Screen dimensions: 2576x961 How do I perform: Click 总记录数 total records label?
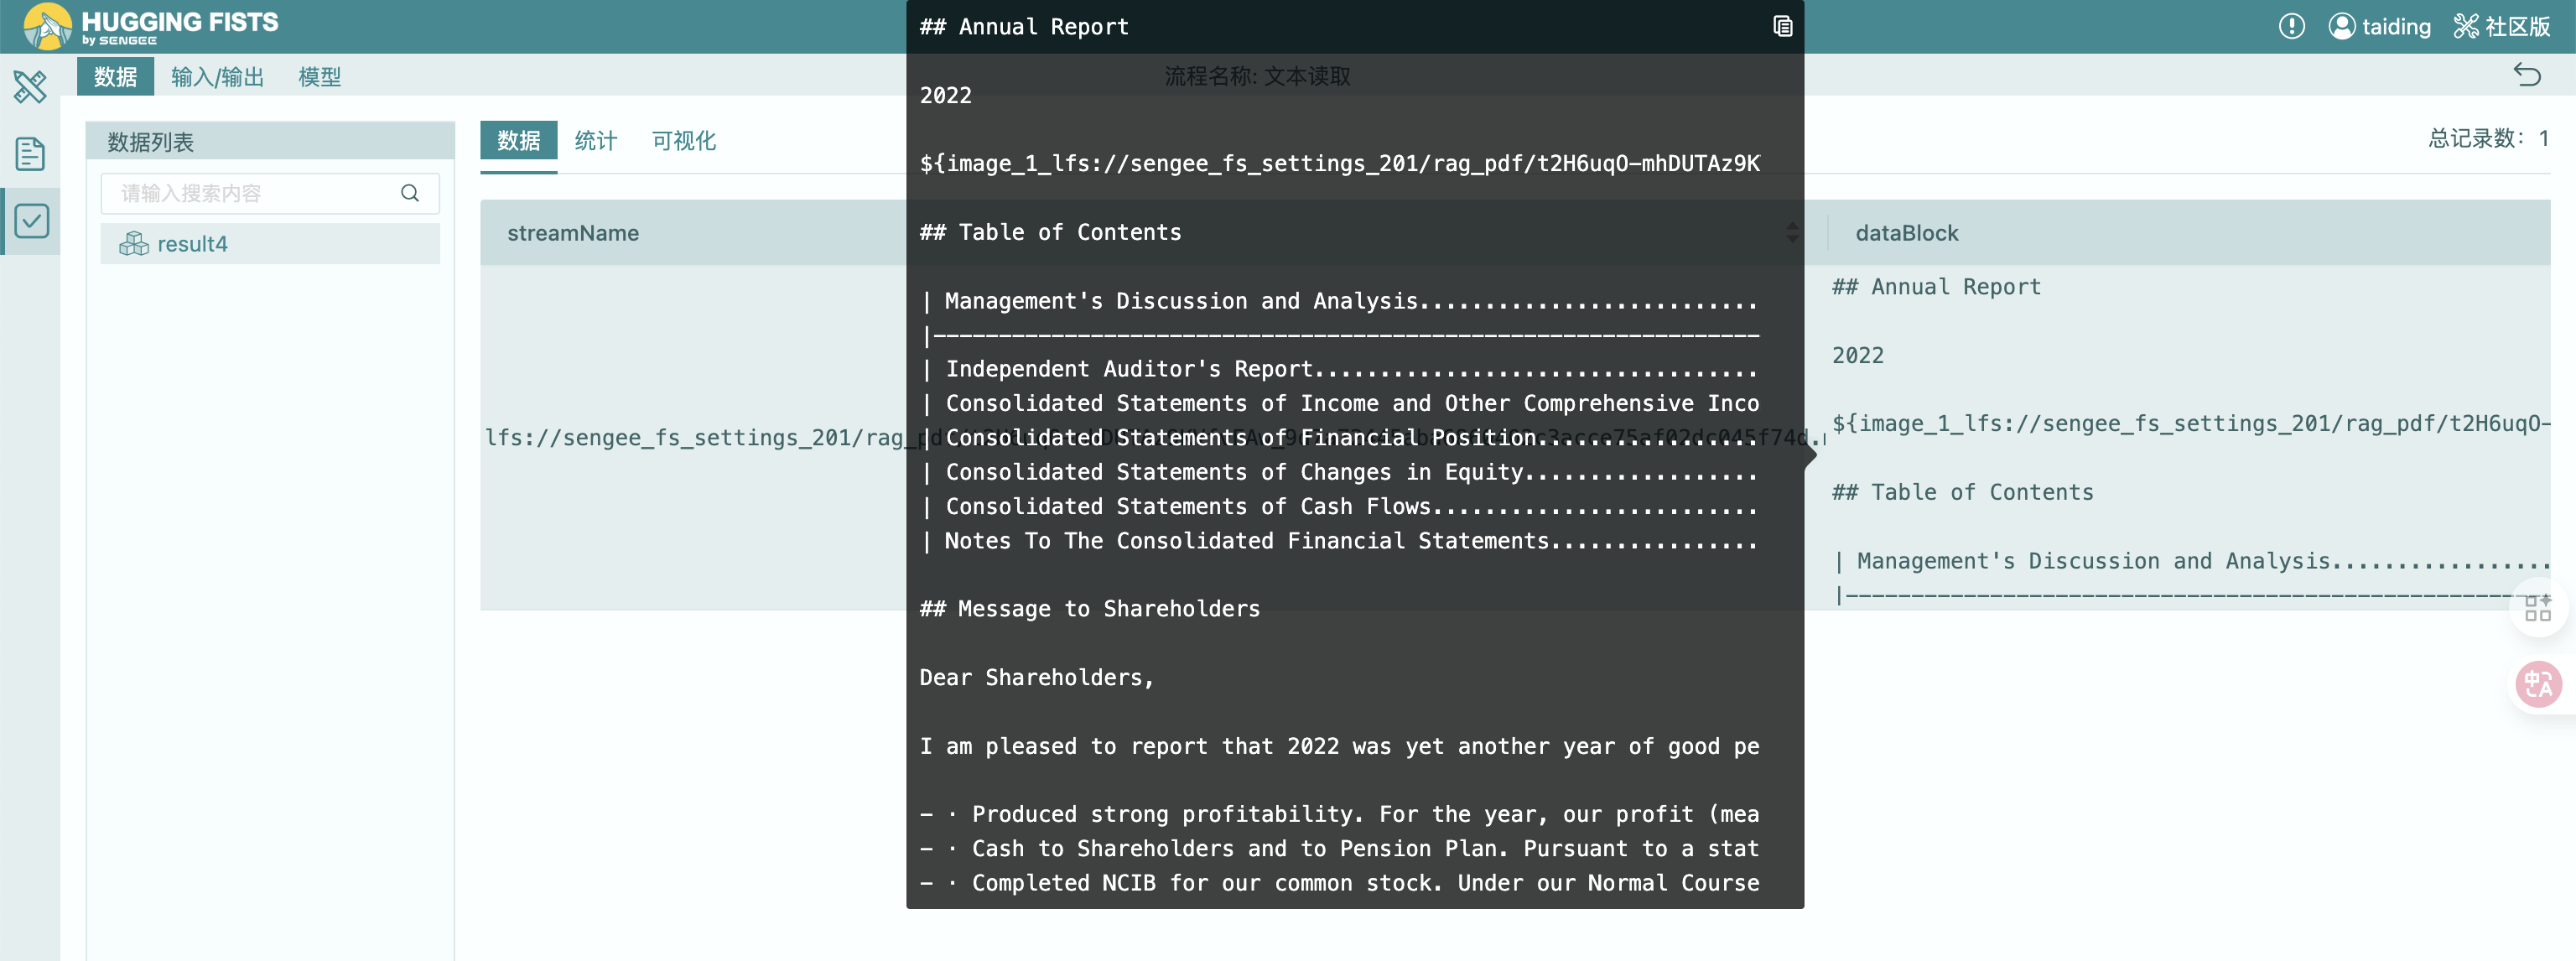[2488, 138]
